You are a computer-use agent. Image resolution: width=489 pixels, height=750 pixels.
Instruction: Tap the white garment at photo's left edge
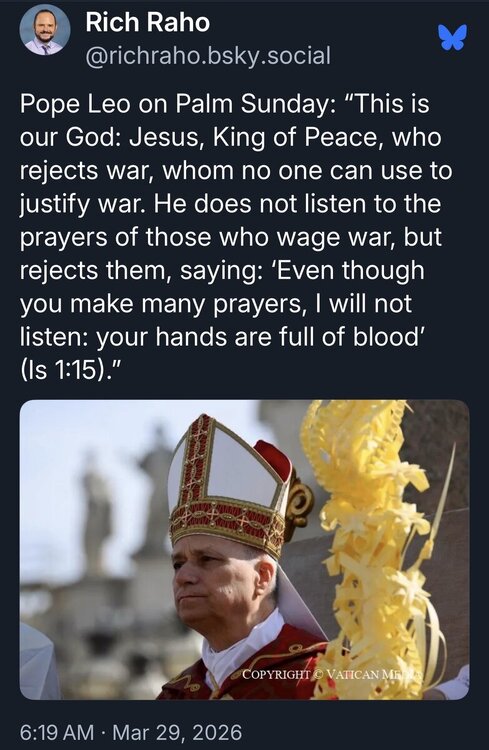[38, 662]
